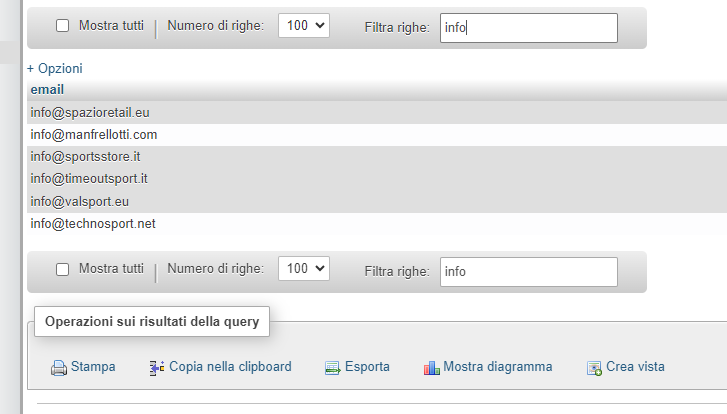Focus the bottom Filtra righe field
The image size is (727, 414).
[528, 271]
